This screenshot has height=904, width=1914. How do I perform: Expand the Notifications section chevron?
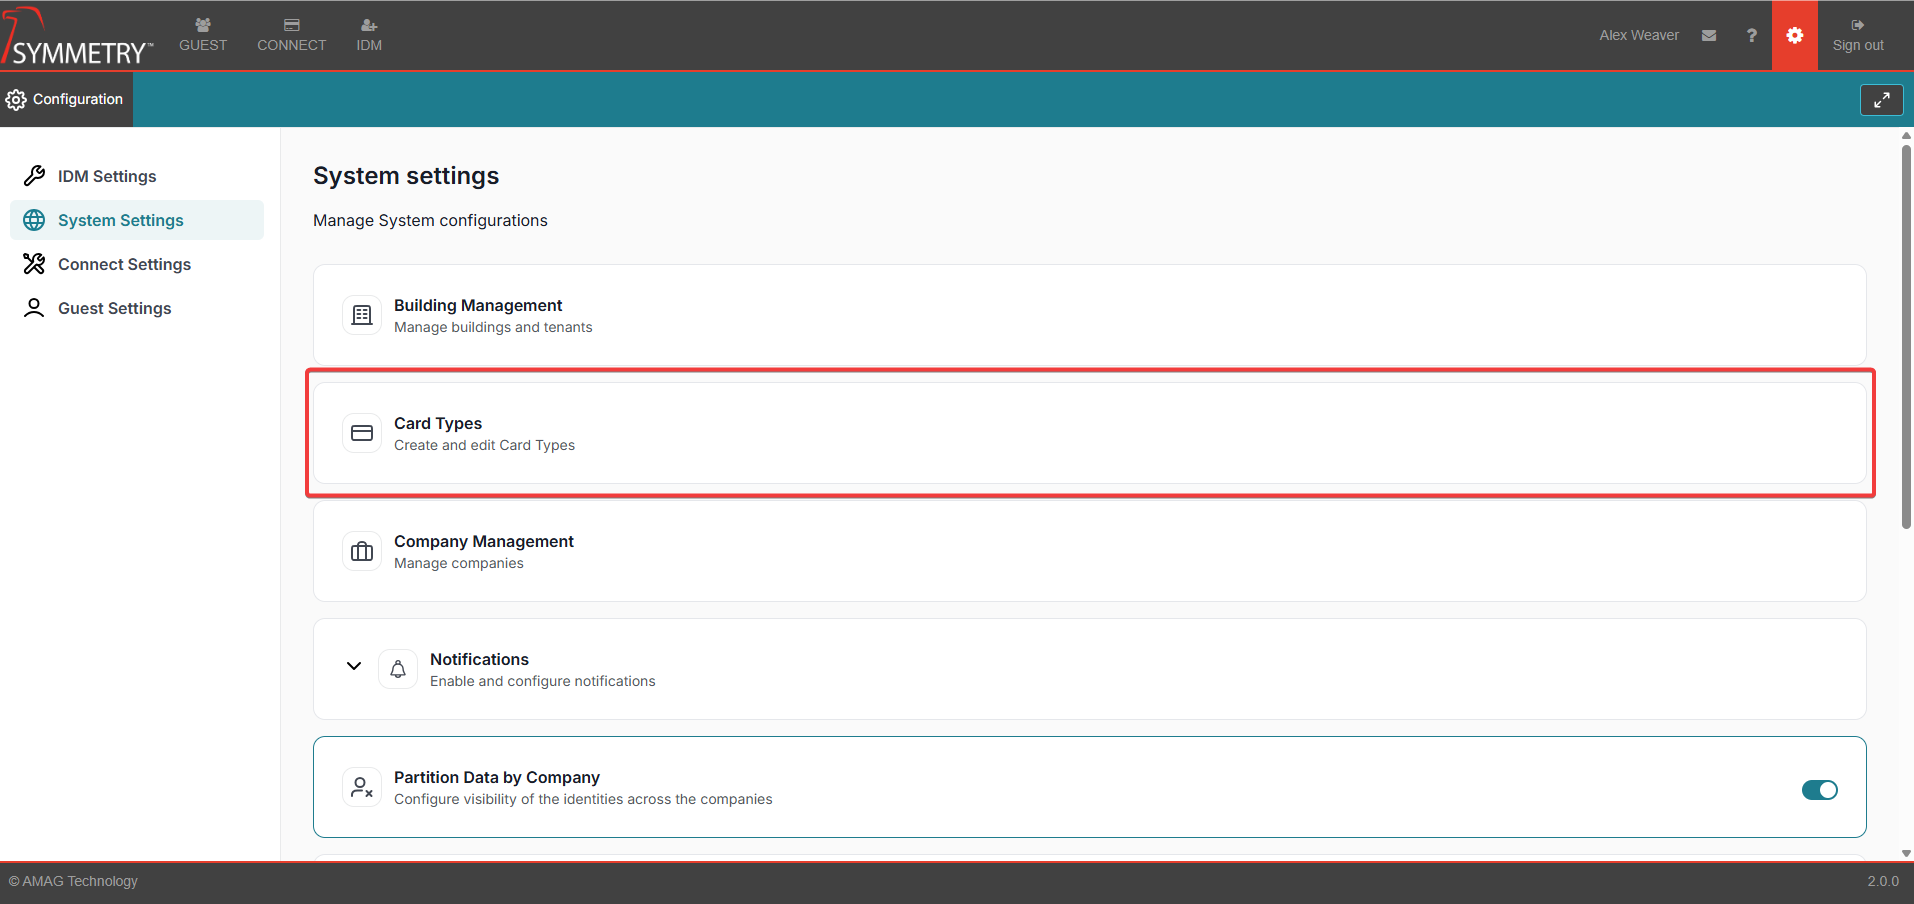[354, 666]
